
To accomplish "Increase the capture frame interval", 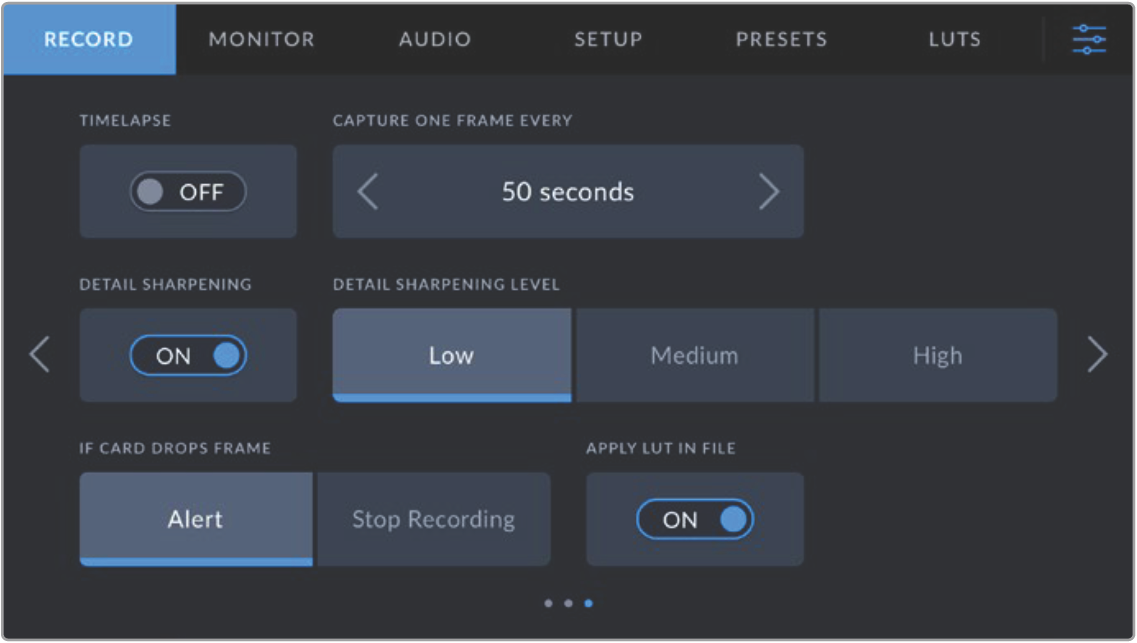I will tap(768, 191).
